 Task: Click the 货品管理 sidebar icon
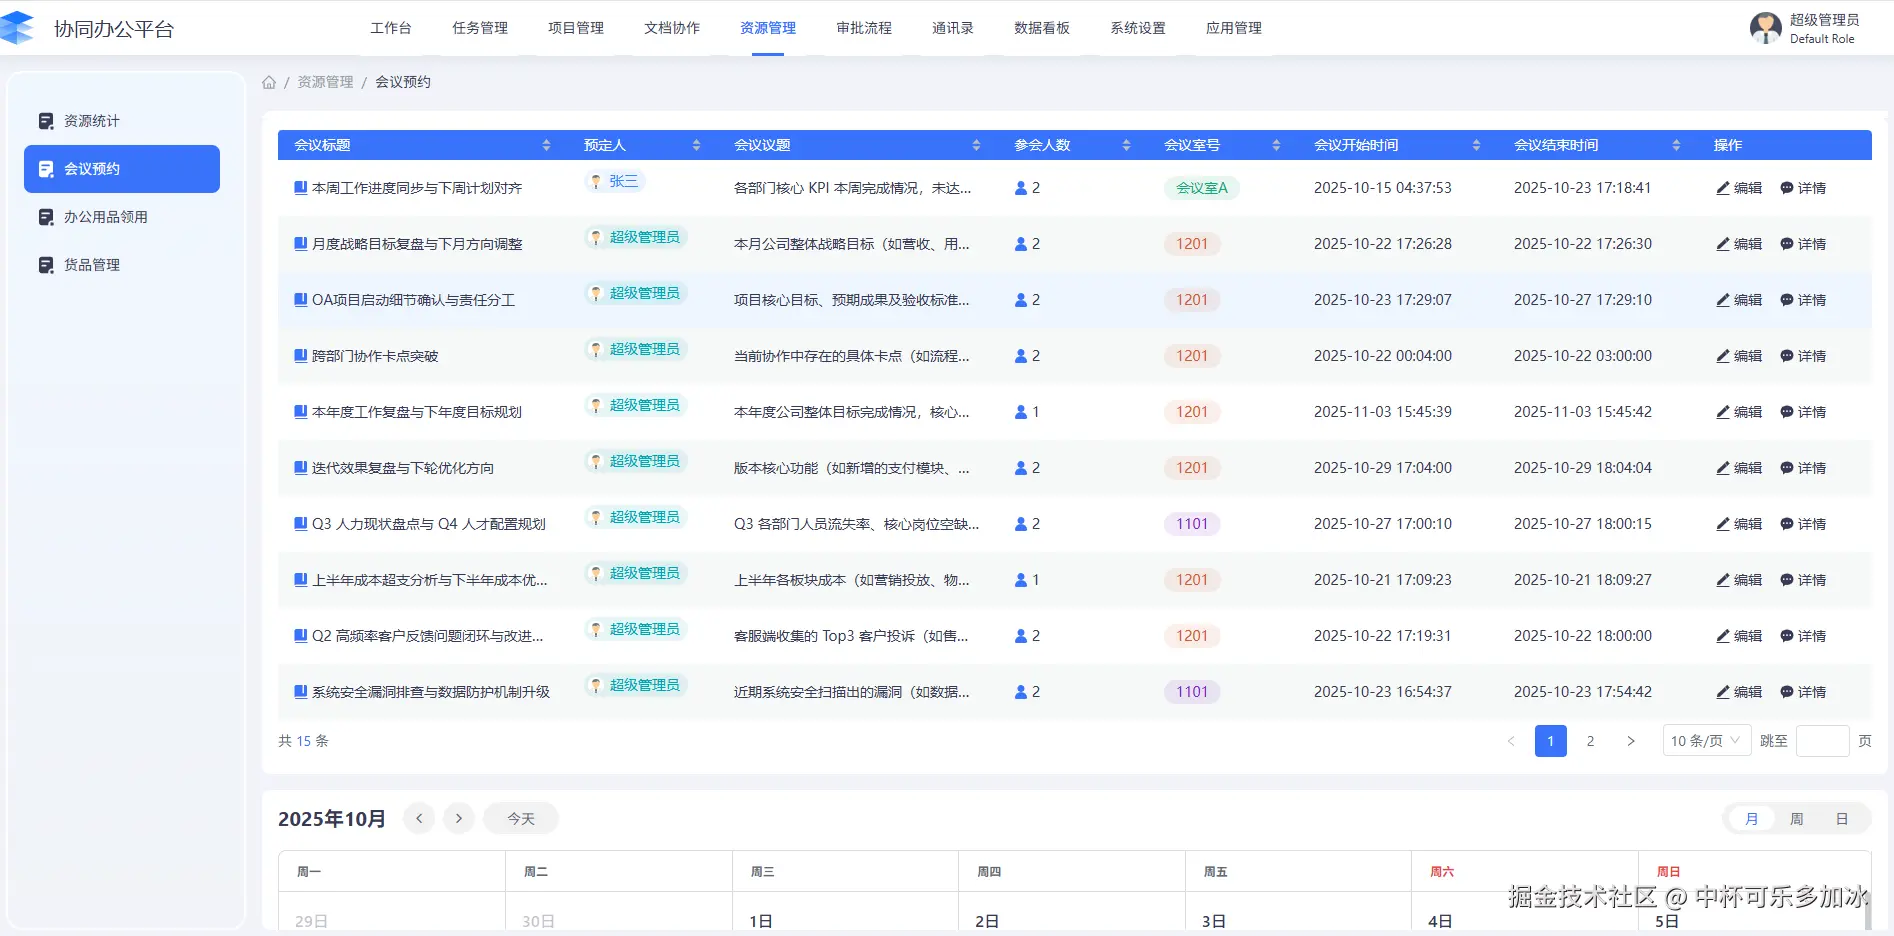pos(46,265)
